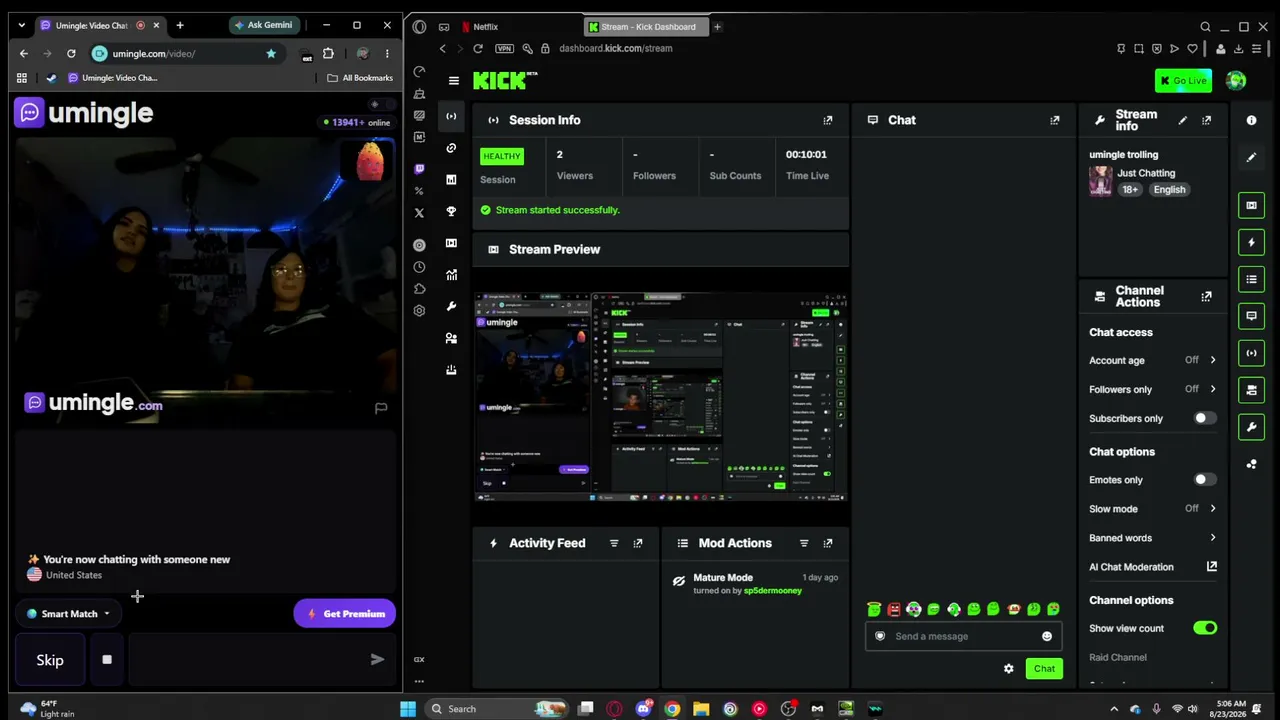Open the wrench icon in Kick left sidebar

451,306
